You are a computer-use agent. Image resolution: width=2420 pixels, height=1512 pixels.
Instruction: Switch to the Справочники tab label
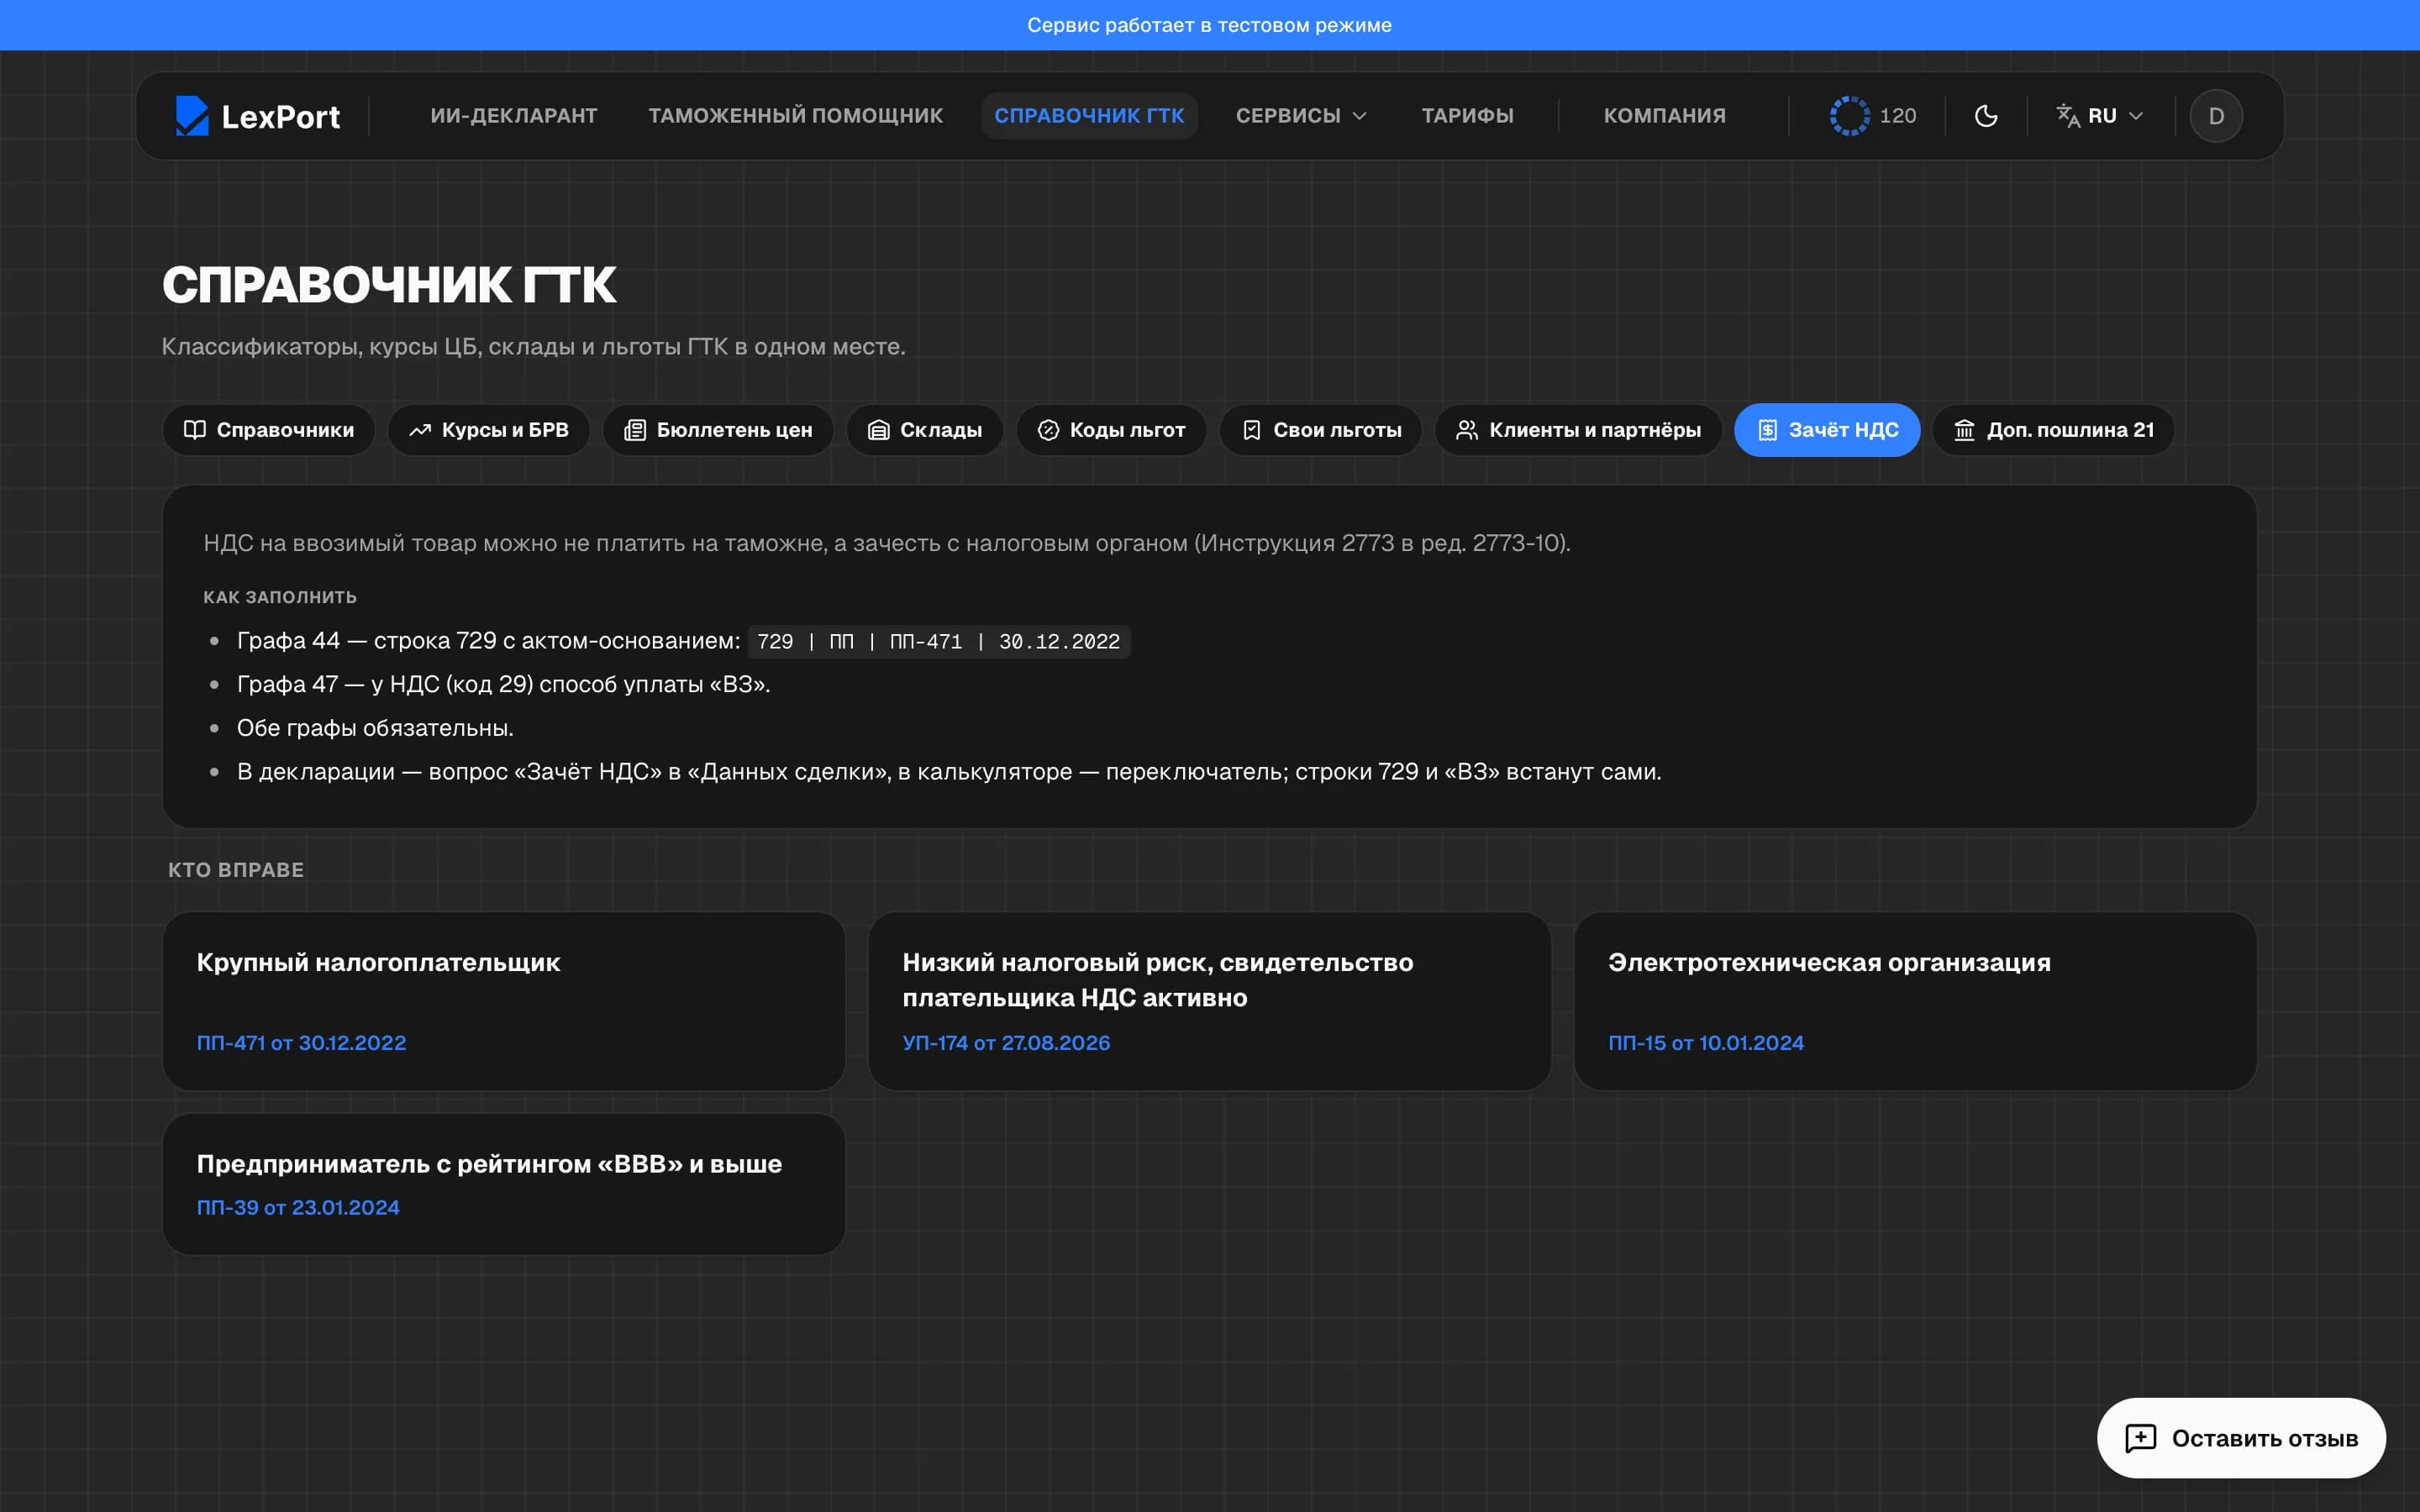pos(285,430)
